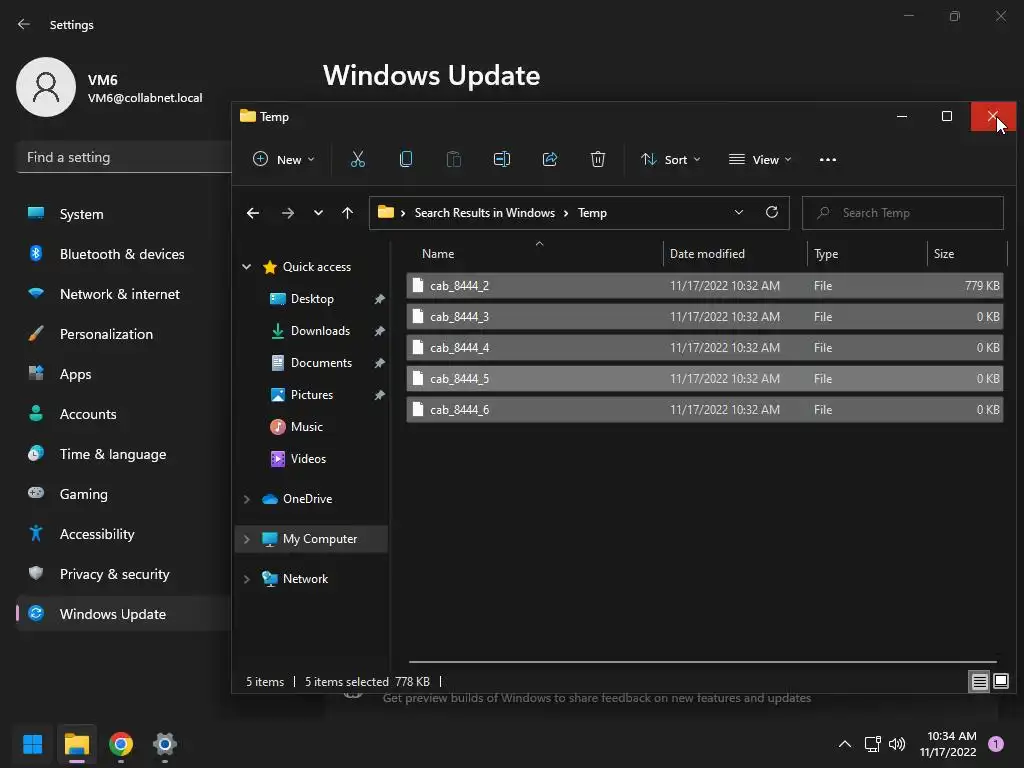
Task: Go back with the Explorer back arrow
Action: click(x=253, y=213)
